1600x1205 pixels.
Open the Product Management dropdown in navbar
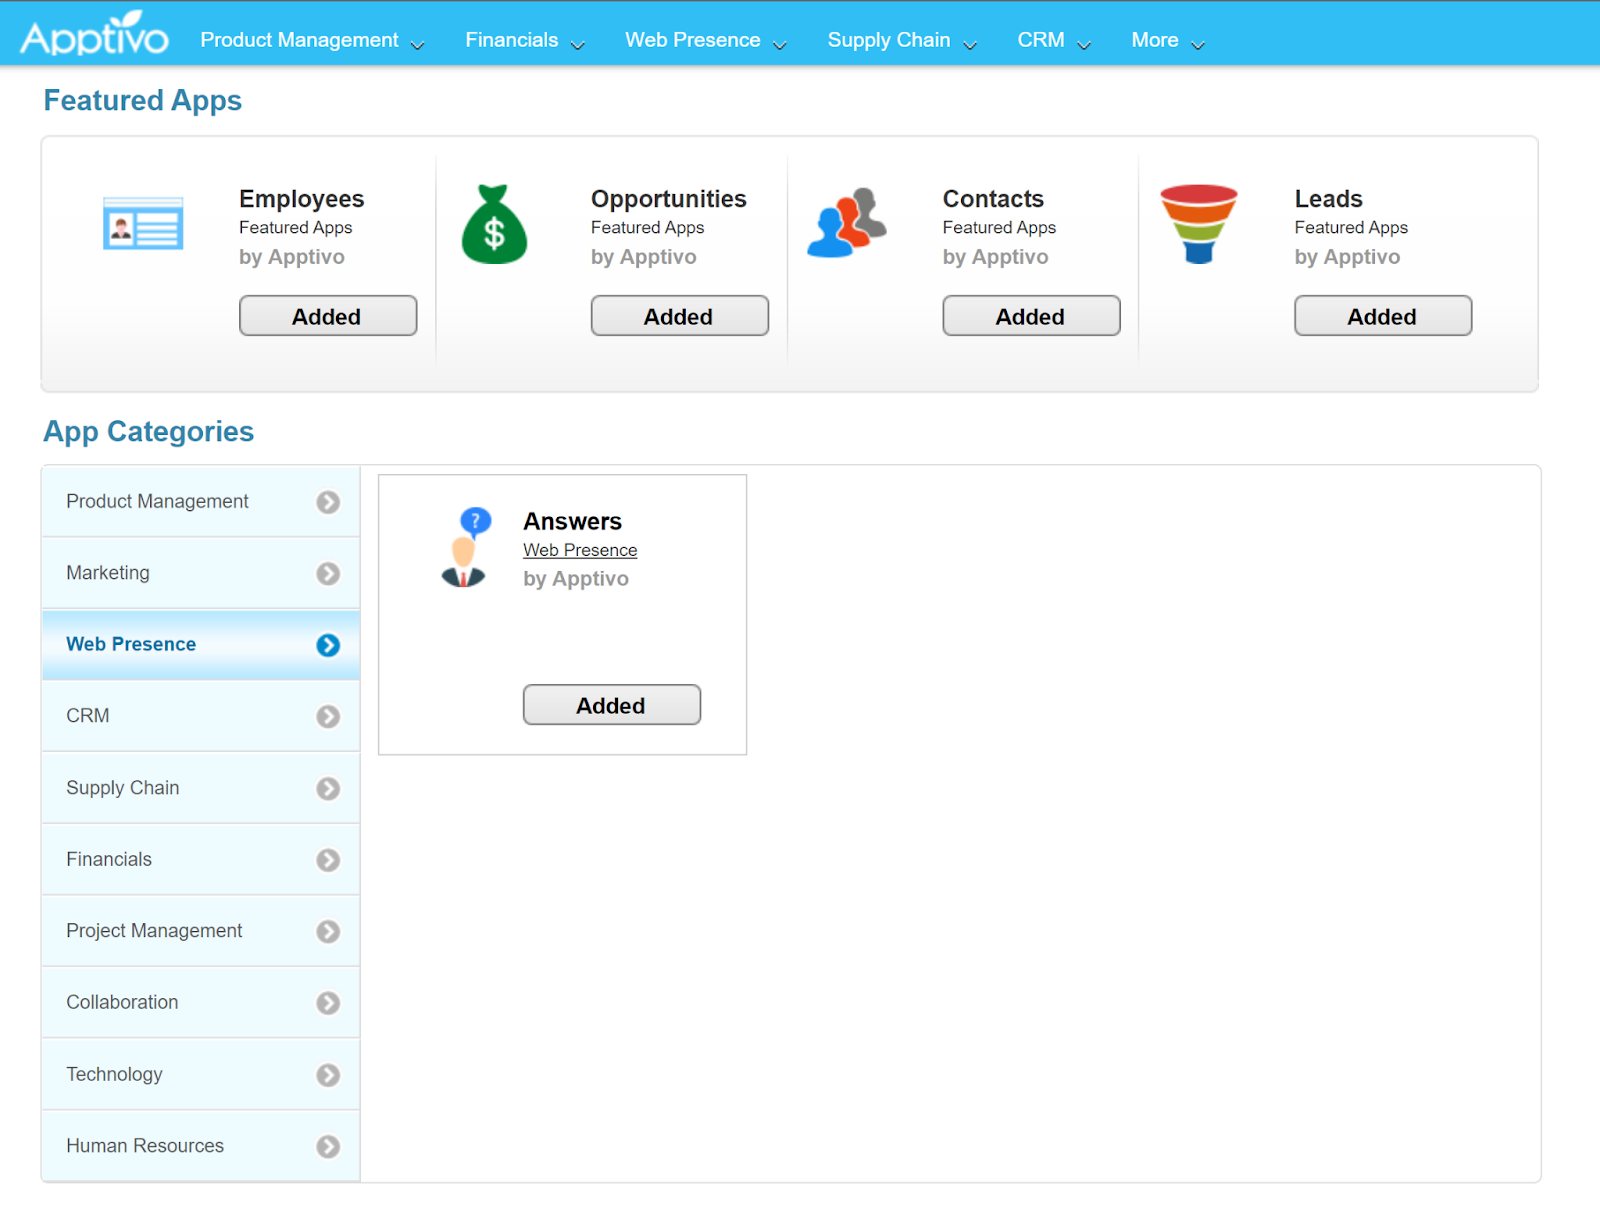pos(312,41)
